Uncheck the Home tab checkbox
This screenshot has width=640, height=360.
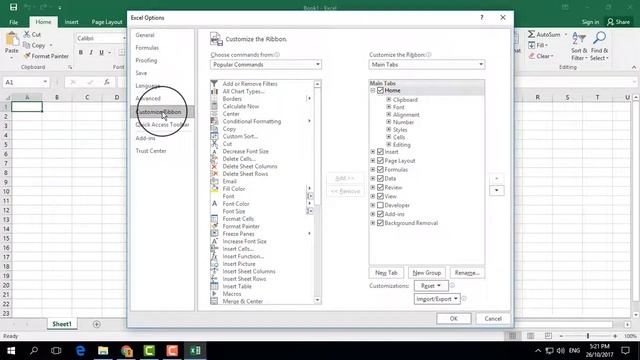[x=380, y=90]
